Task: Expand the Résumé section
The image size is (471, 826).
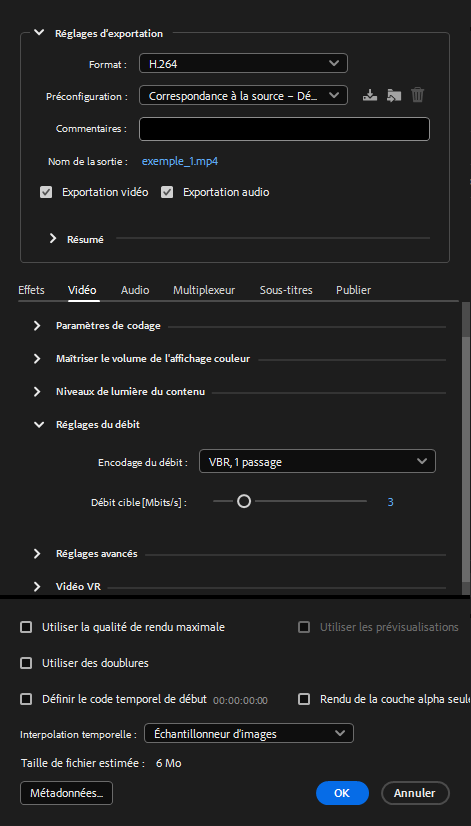Action: tap(53, 239)
